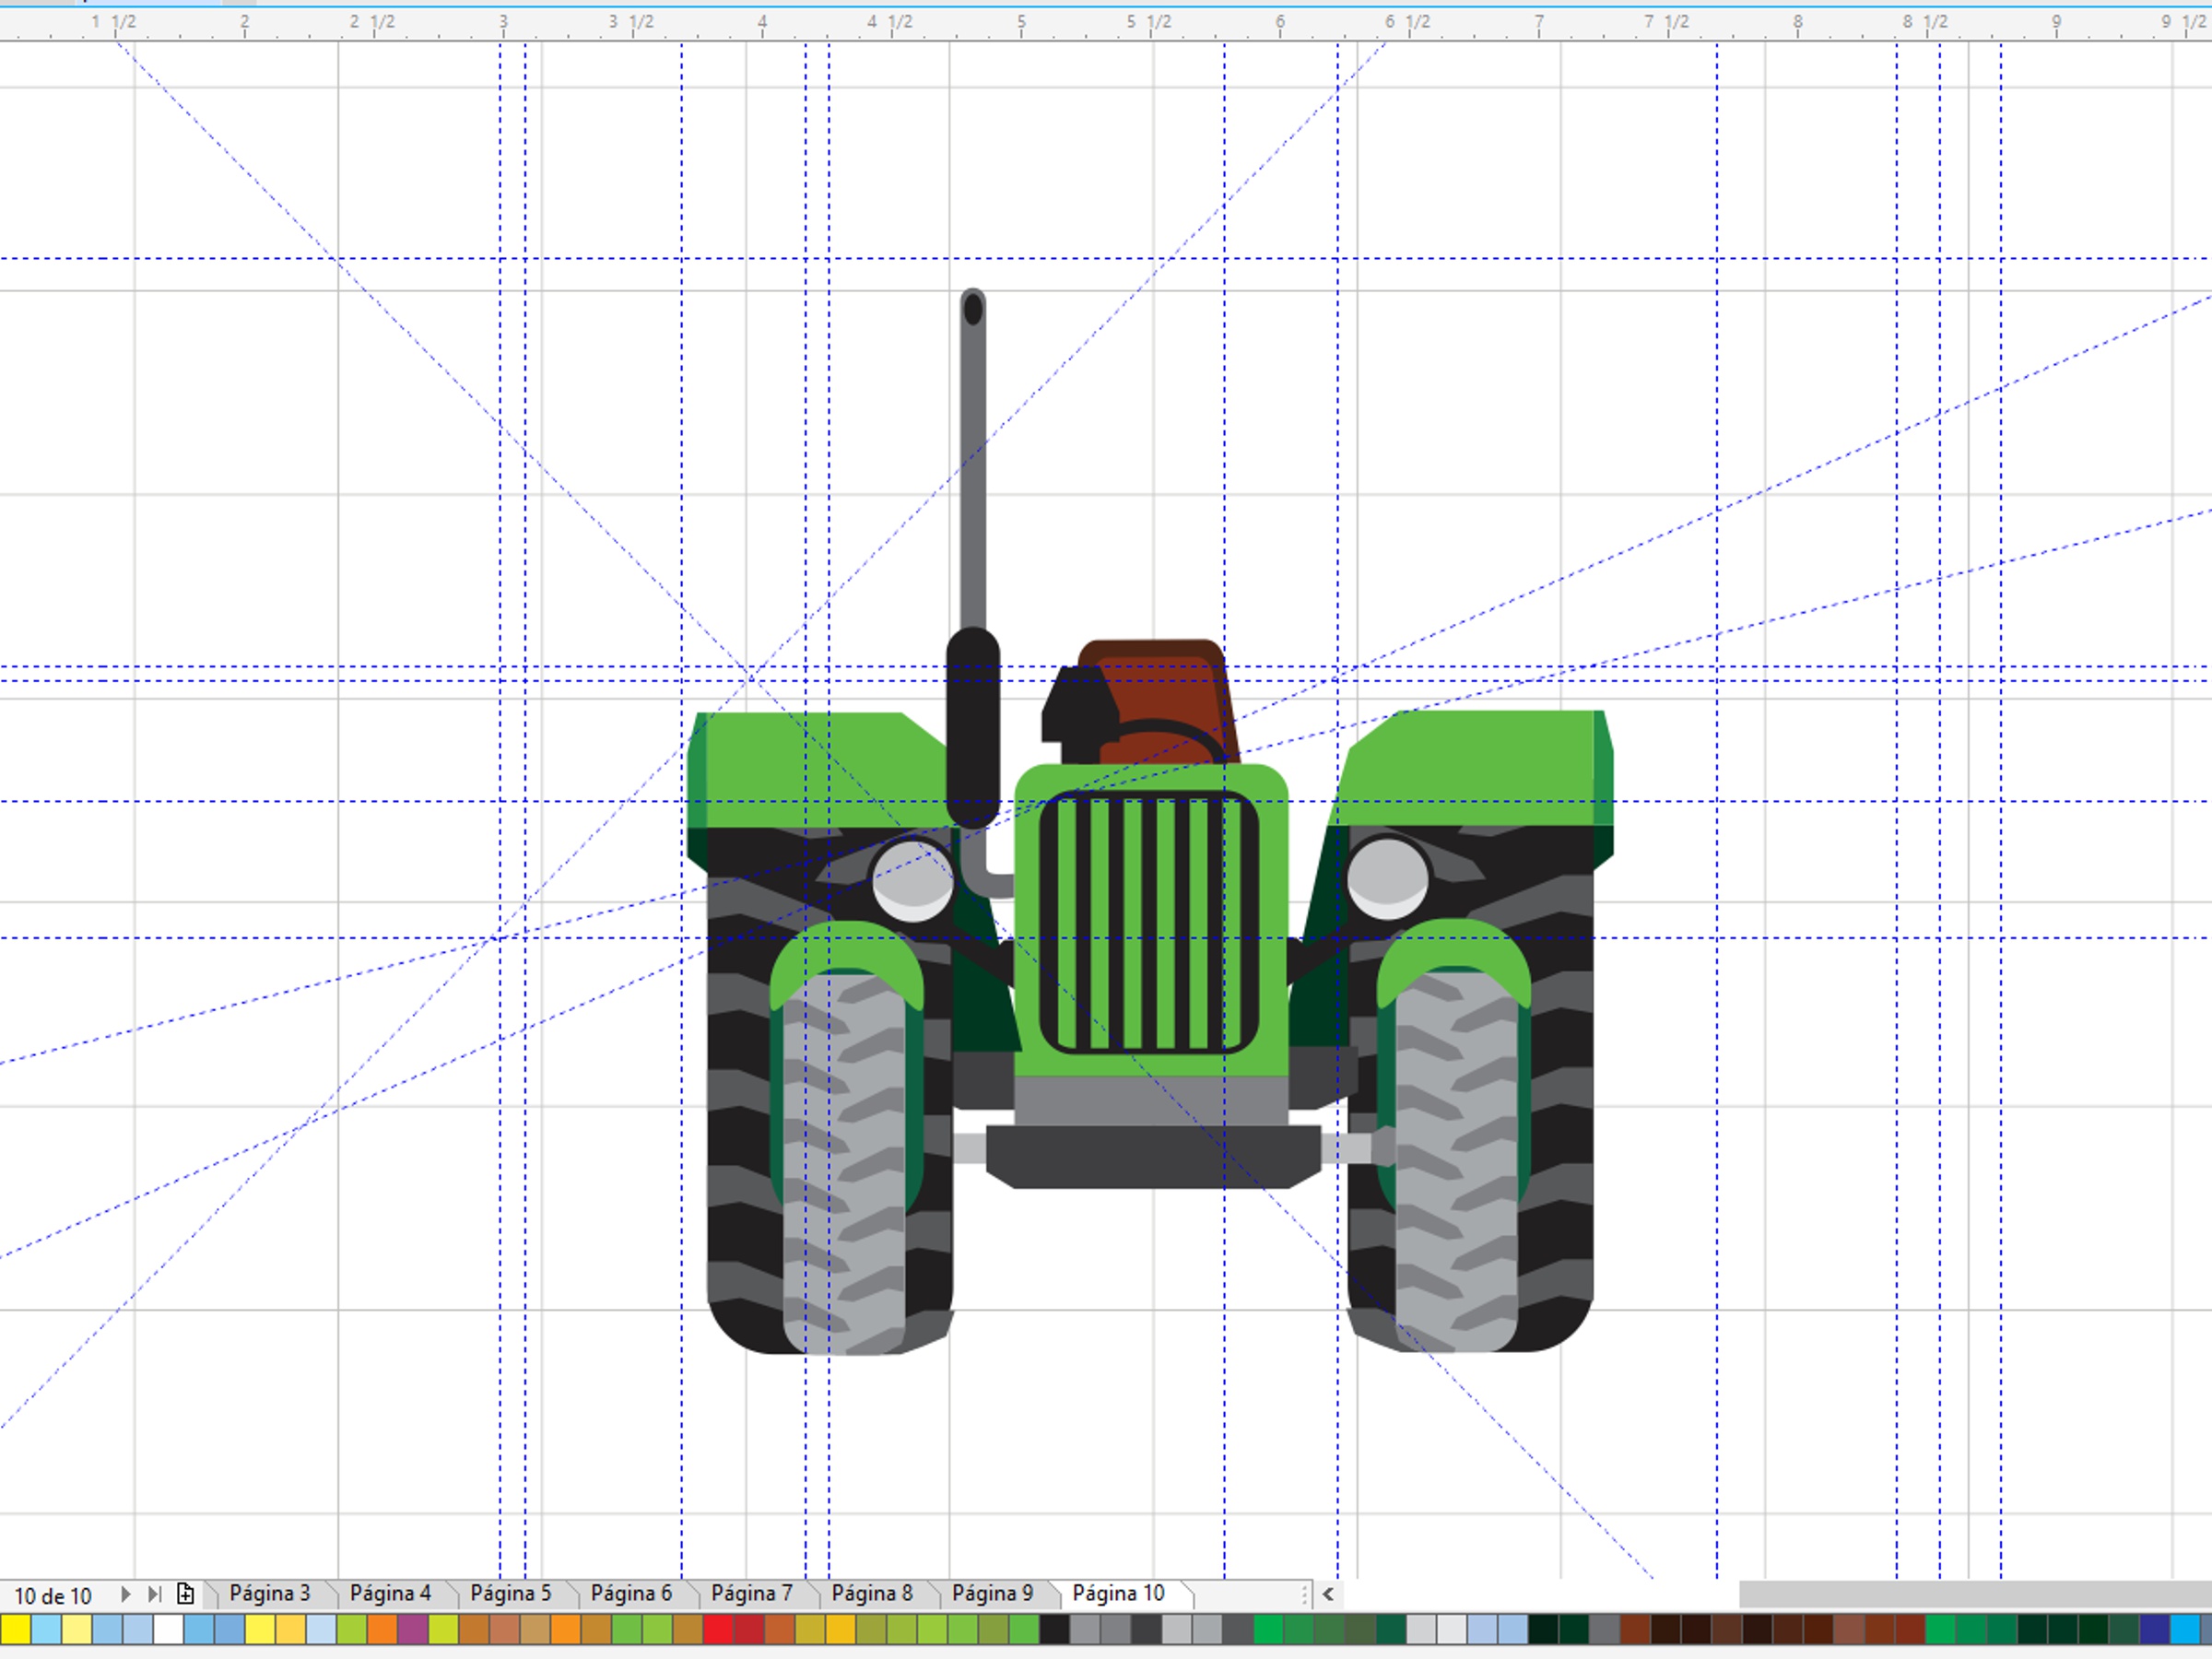The height and width of the screenshot is (1659, 2212).
Task: Add a new page with plus-page icon
Action: click(x=185, y=1594)
